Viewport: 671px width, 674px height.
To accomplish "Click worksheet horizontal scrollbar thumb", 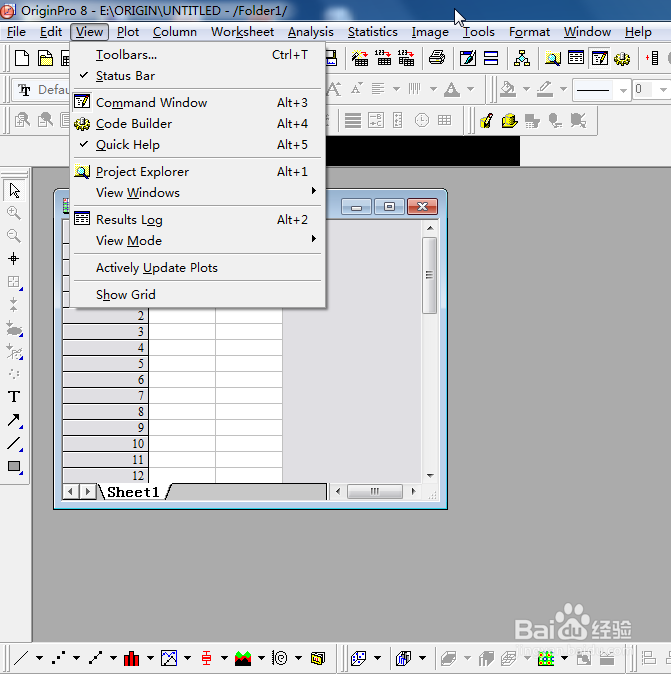I will (375, 491).
